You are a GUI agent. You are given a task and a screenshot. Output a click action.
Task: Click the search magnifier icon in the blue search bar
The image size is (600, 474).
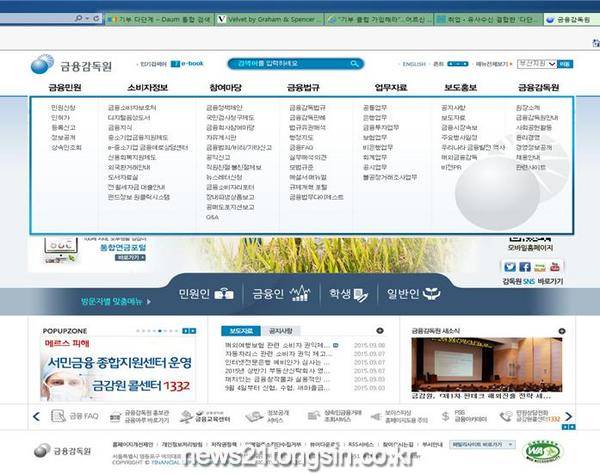[x=354, y=64]
